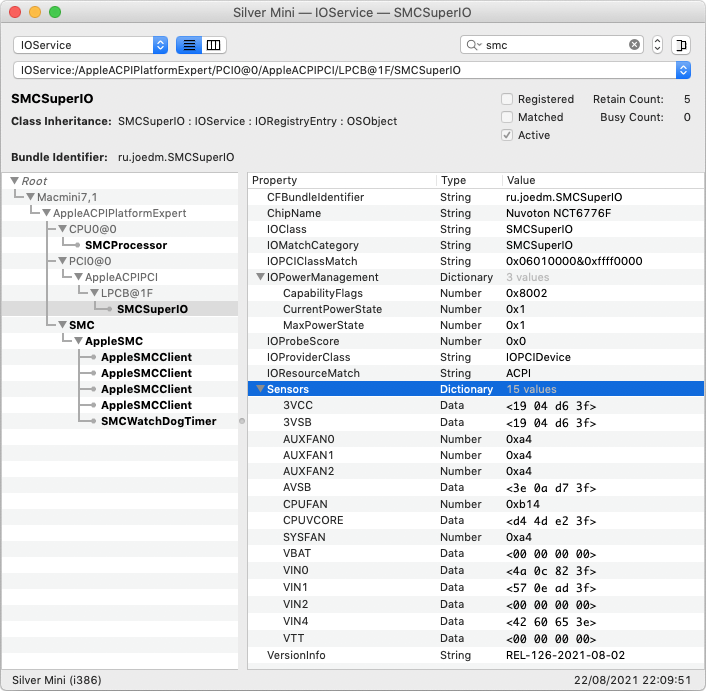Screen dimensions: 706x691
Task: Collapse the Sensors dictionary
Action: point(260,388)
